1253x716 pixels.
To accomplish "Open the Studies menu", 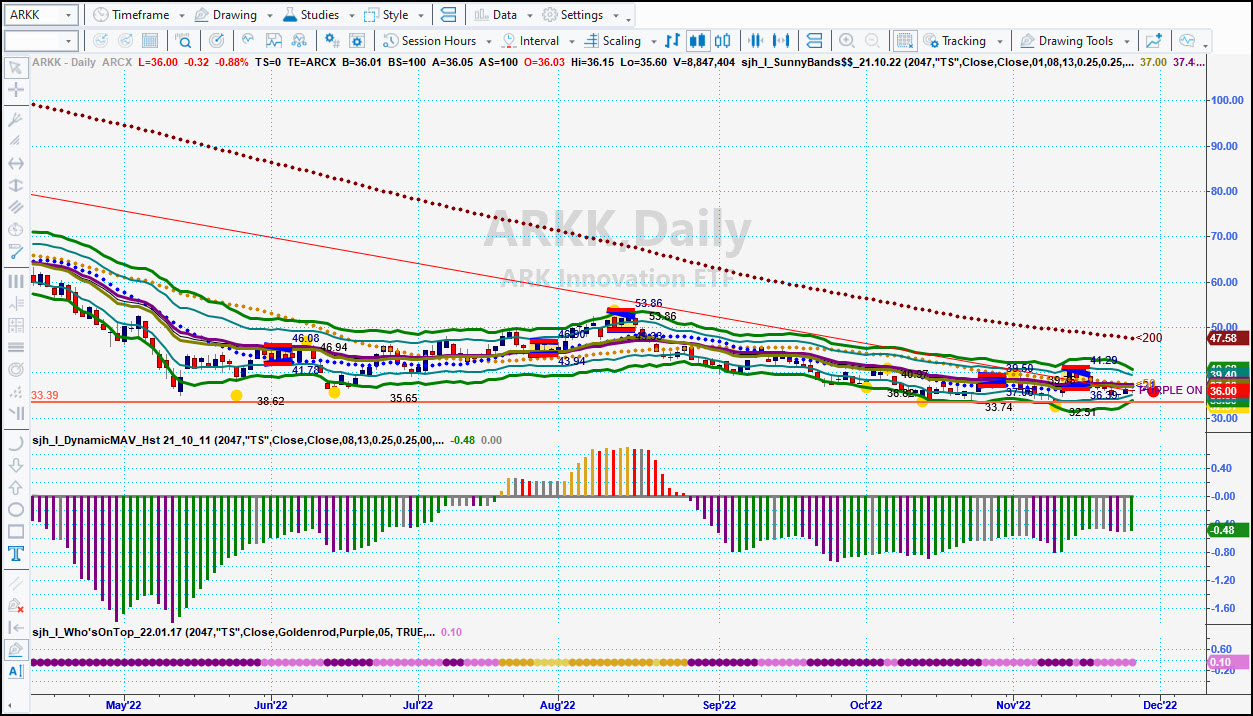I will (x=313, y=15).
